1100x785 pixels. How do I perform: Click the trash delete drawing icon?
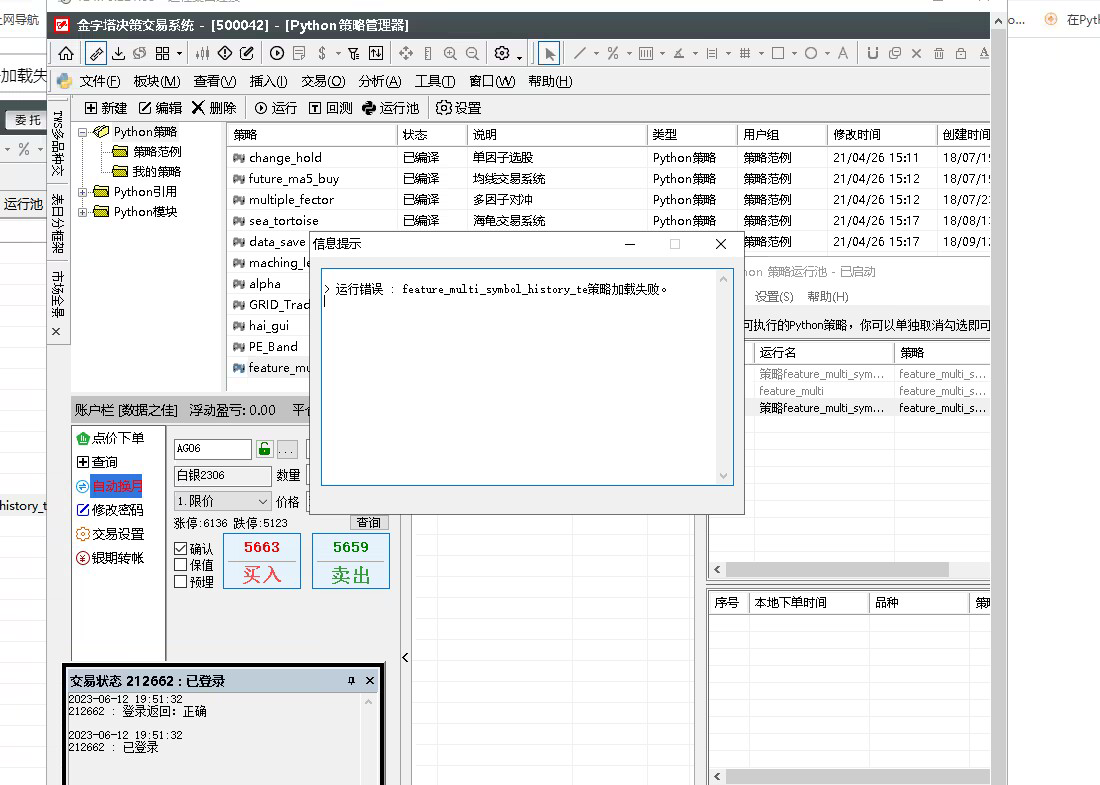939,53
